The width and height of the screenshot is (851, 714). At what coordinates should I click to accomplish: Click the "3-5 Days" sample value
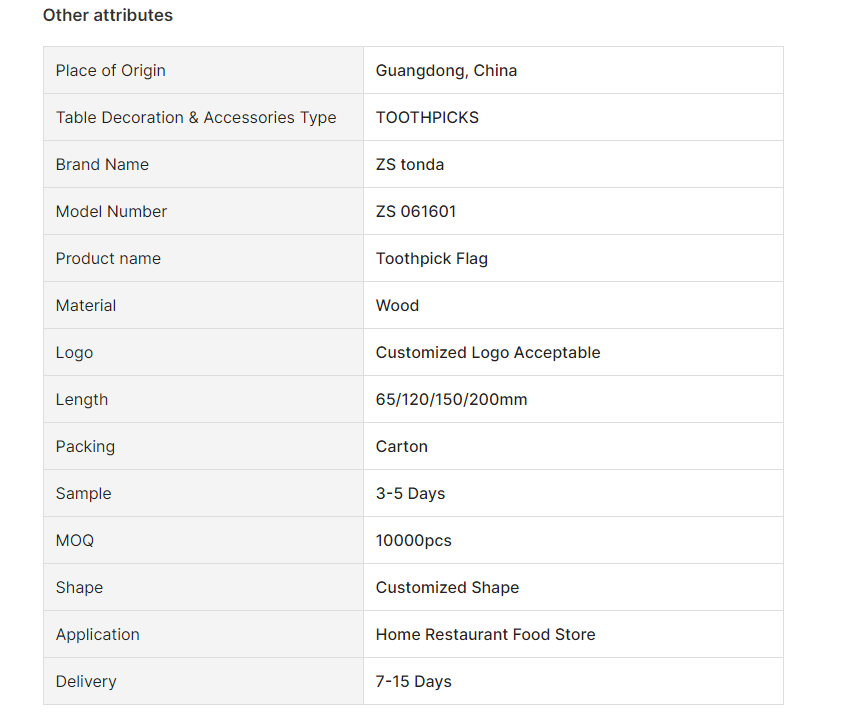[410, 493]
